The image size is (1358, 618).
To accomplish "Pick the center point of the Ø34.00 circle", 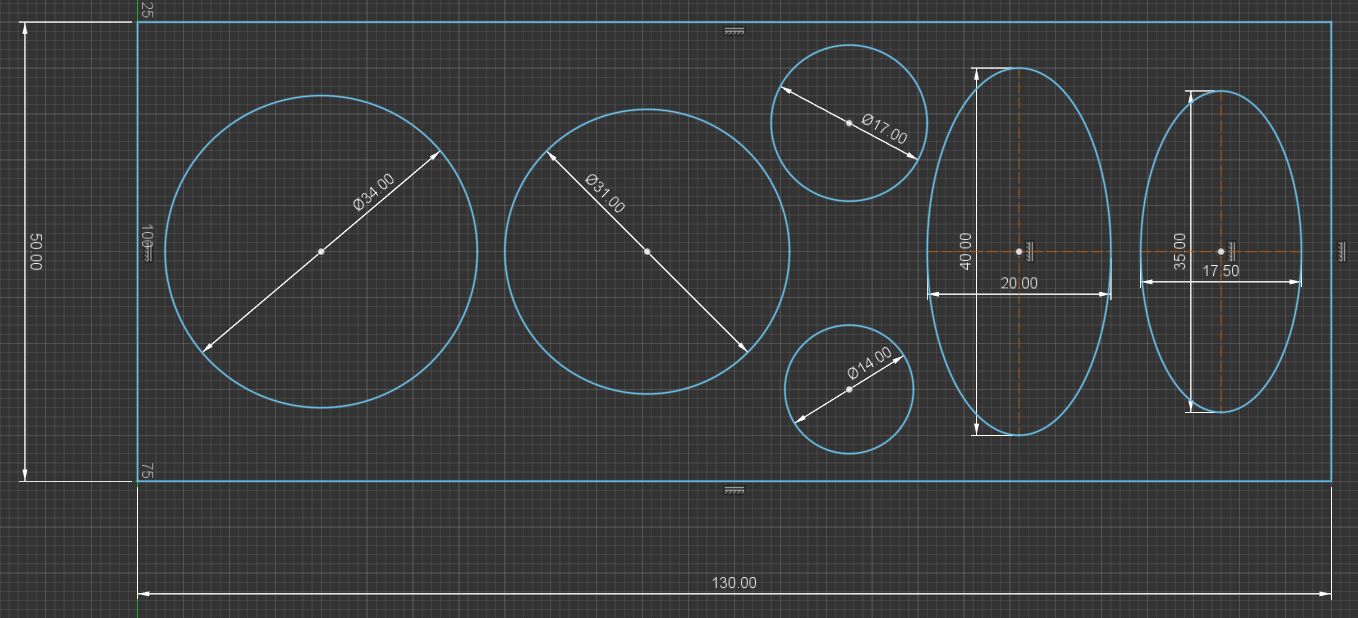I will 321,251.
